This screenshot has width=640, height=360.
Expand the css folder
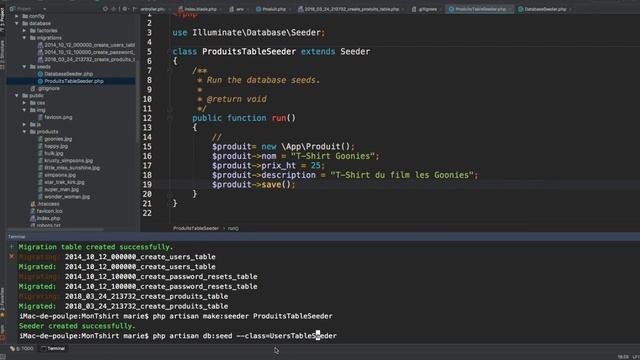click(x=24, y=103)
